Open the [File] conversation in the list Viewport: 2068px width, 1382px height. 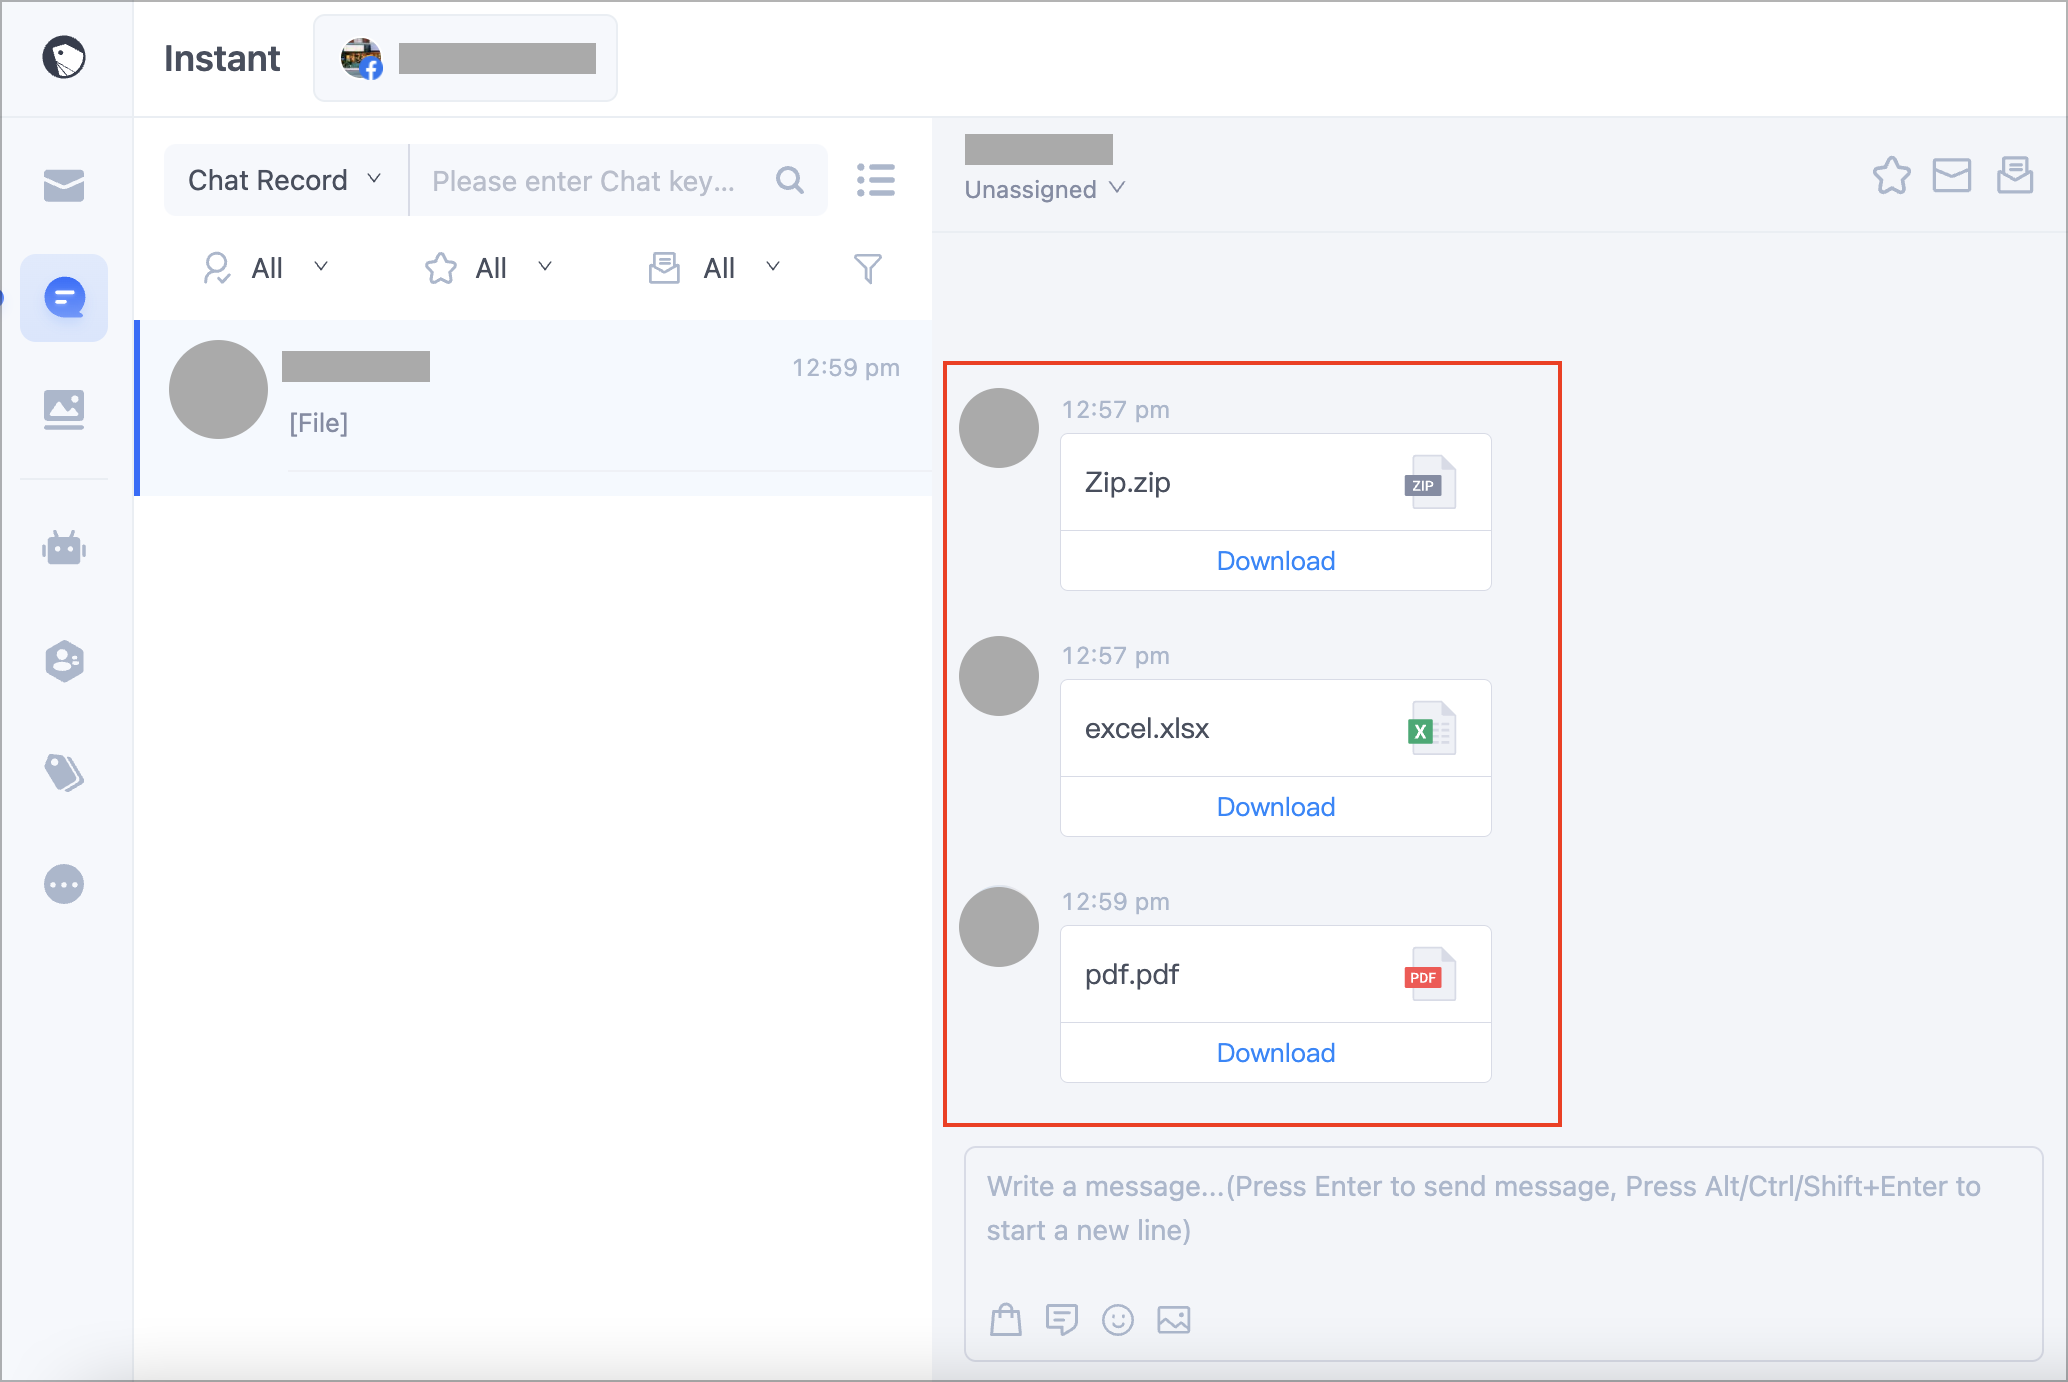[x=535, y=407]
